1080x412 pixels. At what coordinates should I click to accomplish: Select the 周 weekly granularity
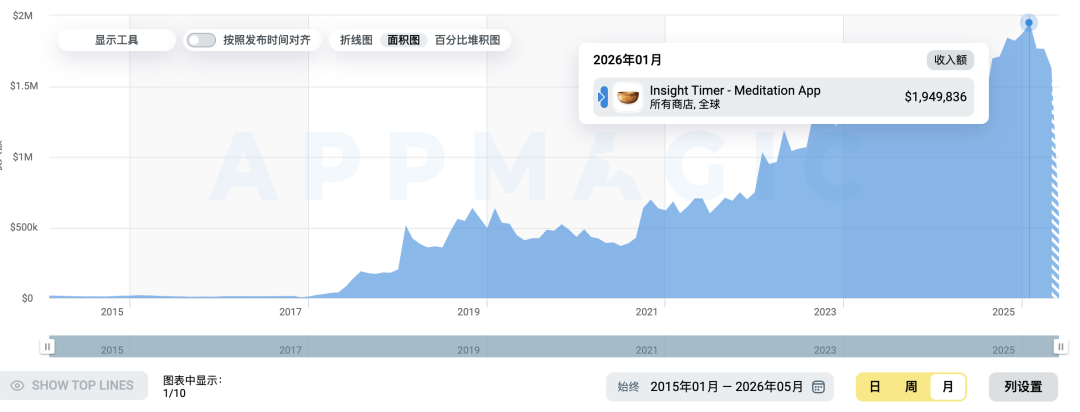coord(911,387)
